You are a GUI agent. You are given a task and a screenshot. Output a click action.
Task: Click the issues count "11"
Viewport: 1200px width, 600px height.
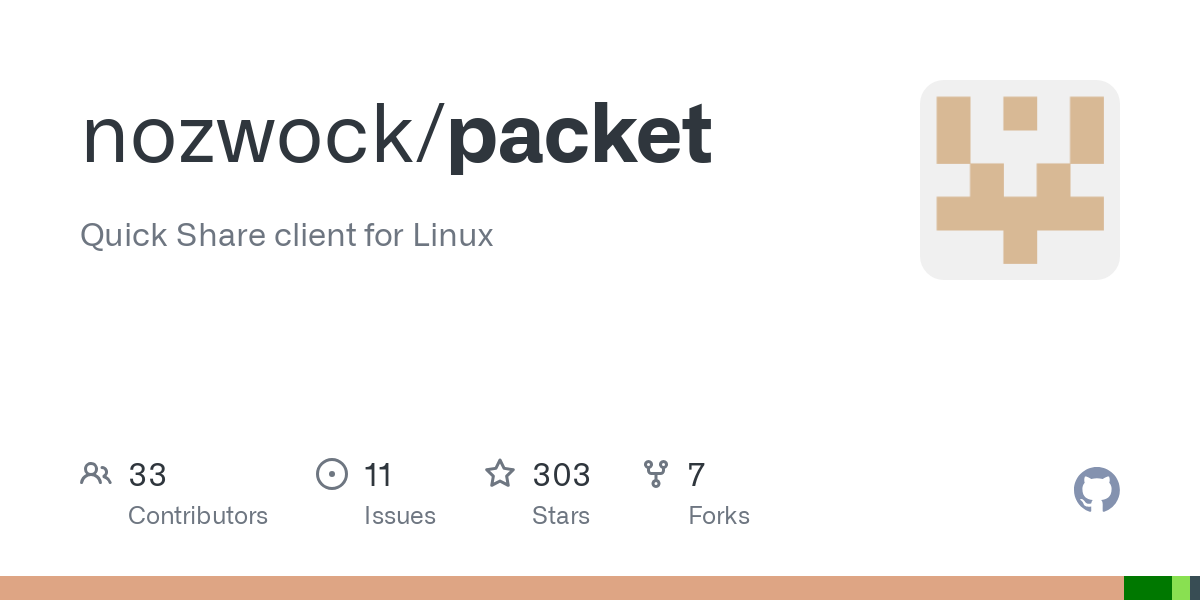coord(378,475)
